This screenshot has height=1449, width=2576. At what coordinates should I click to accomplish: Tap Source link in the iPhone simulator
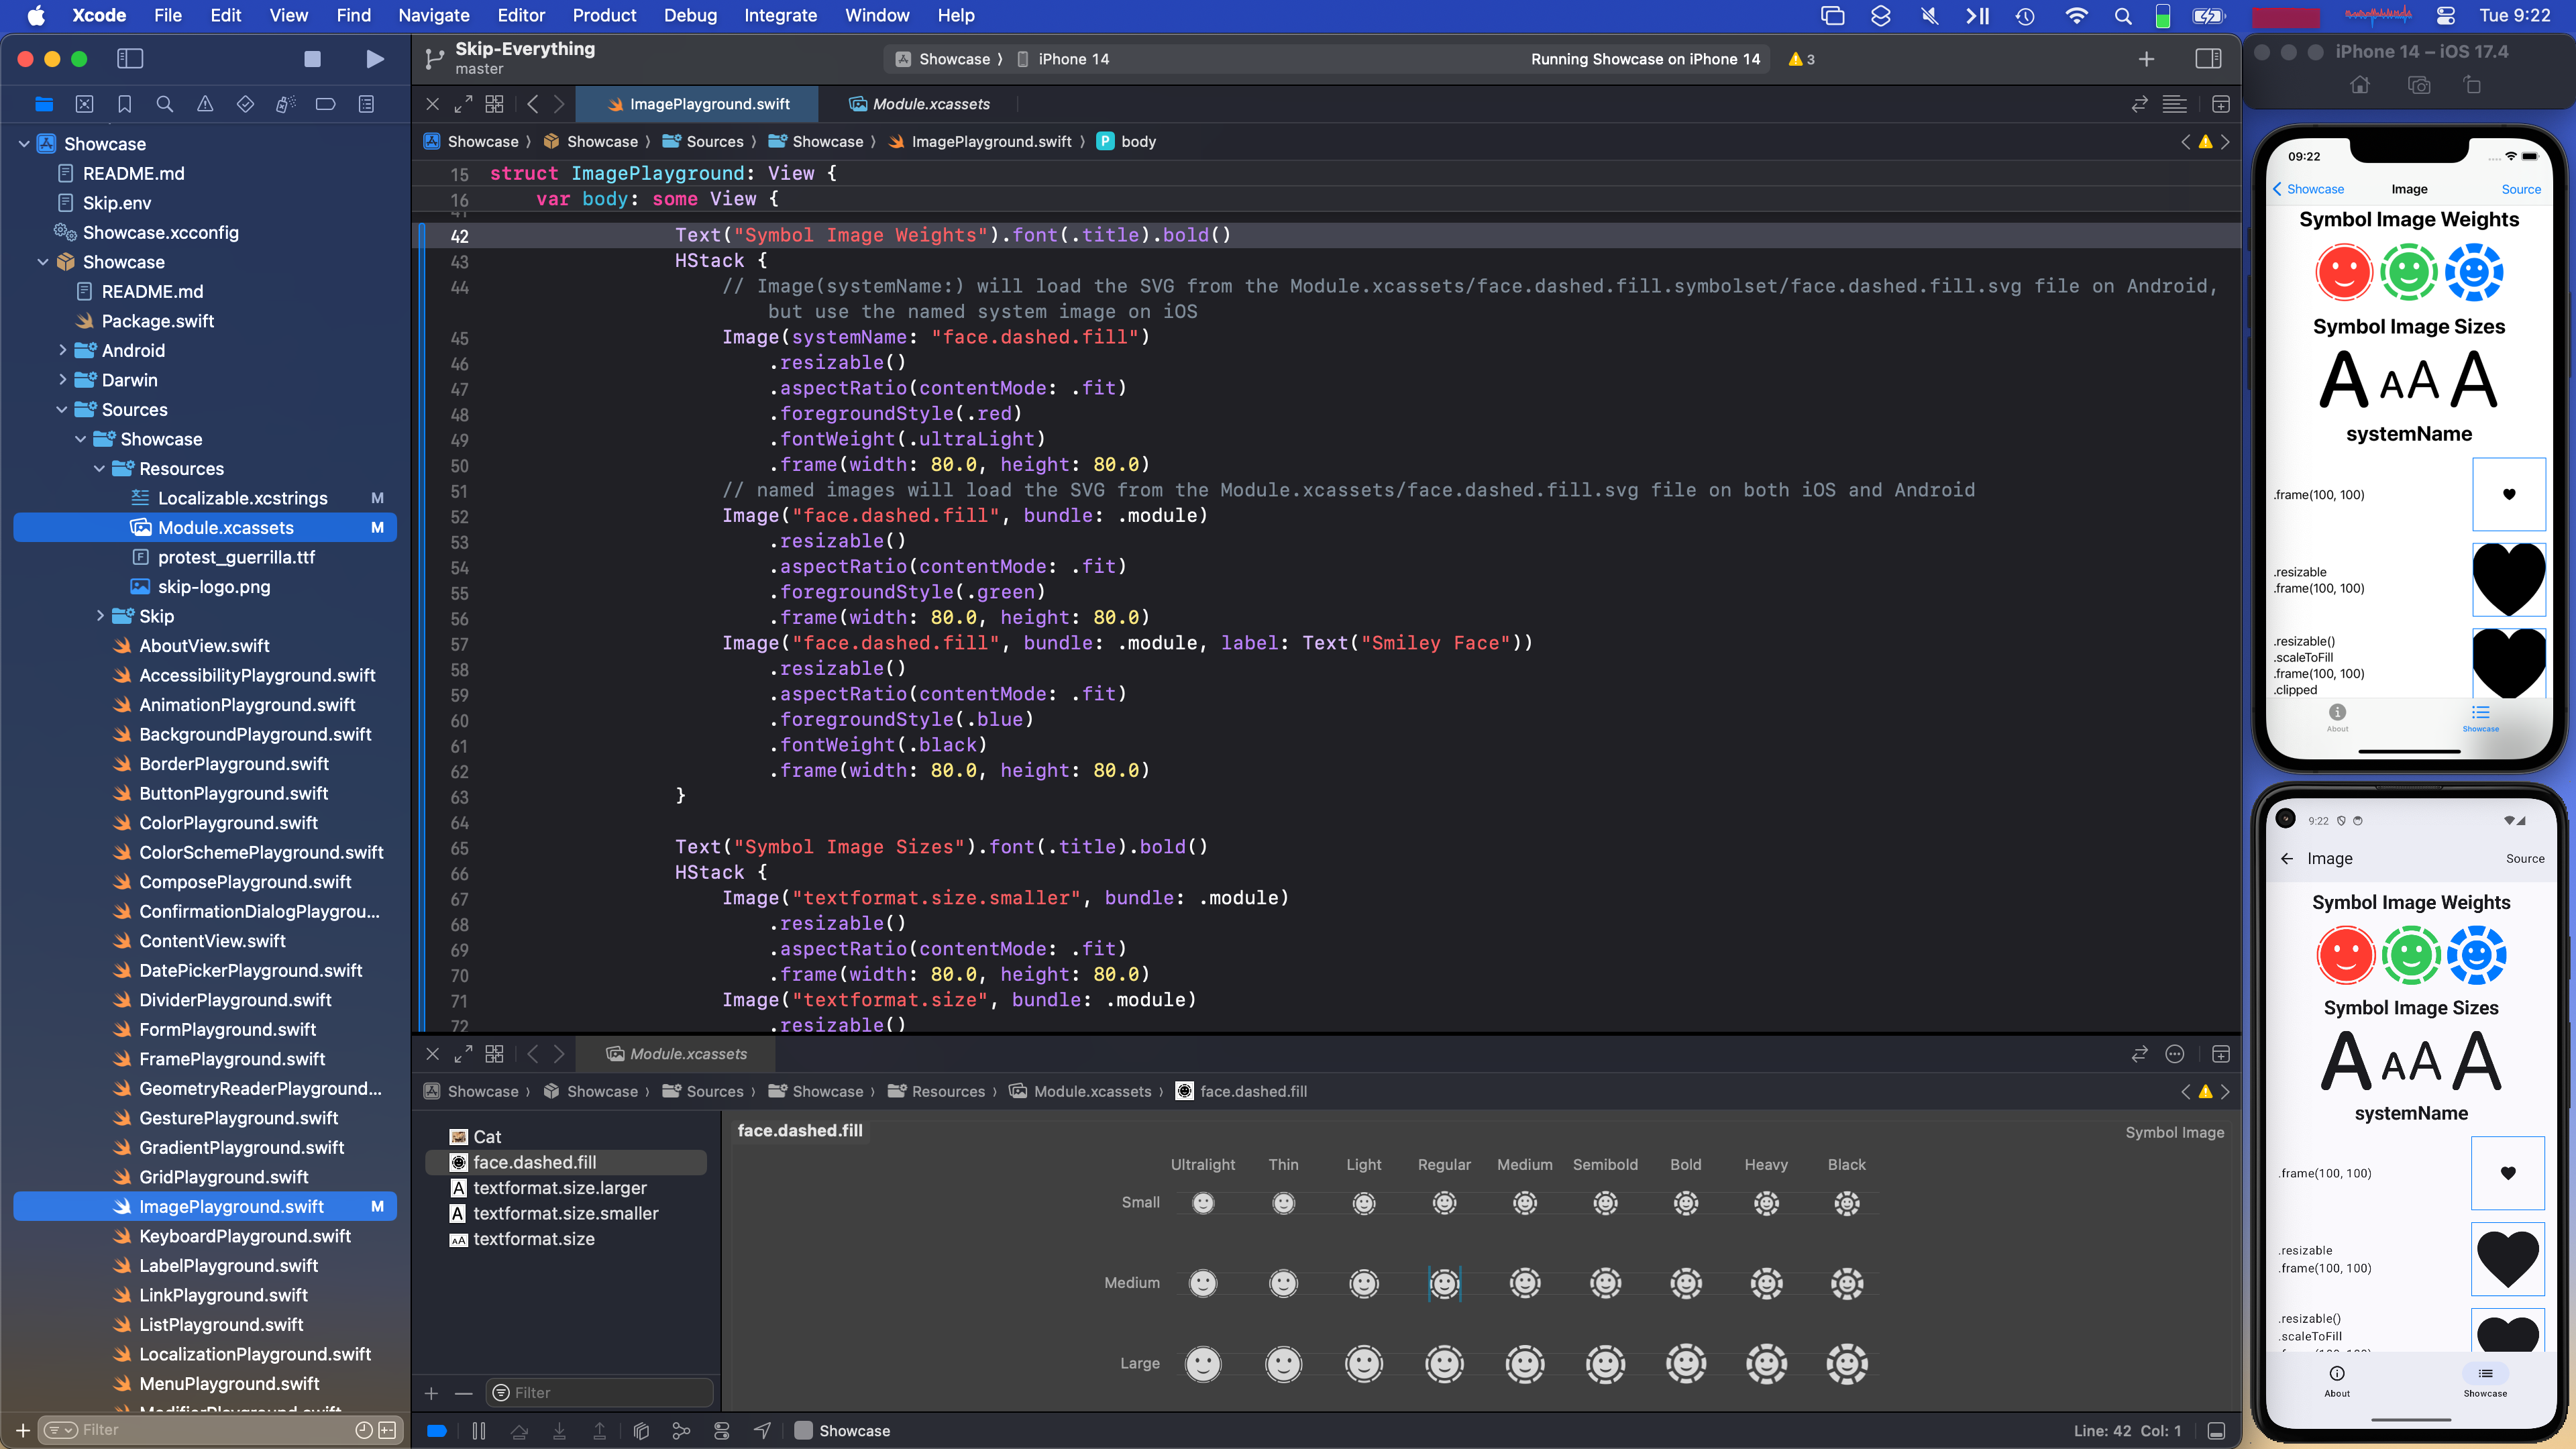pos(2520,189)
